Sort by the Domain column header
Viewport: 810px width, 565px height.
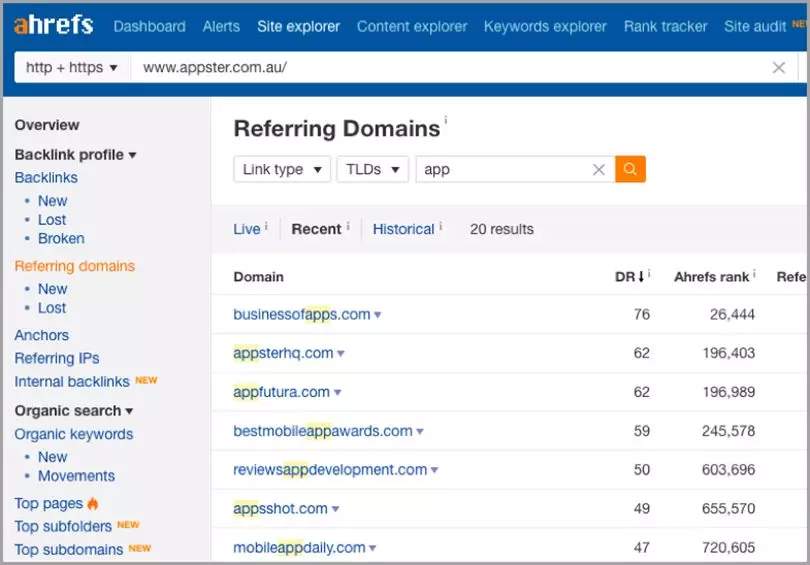click(258, 277)
